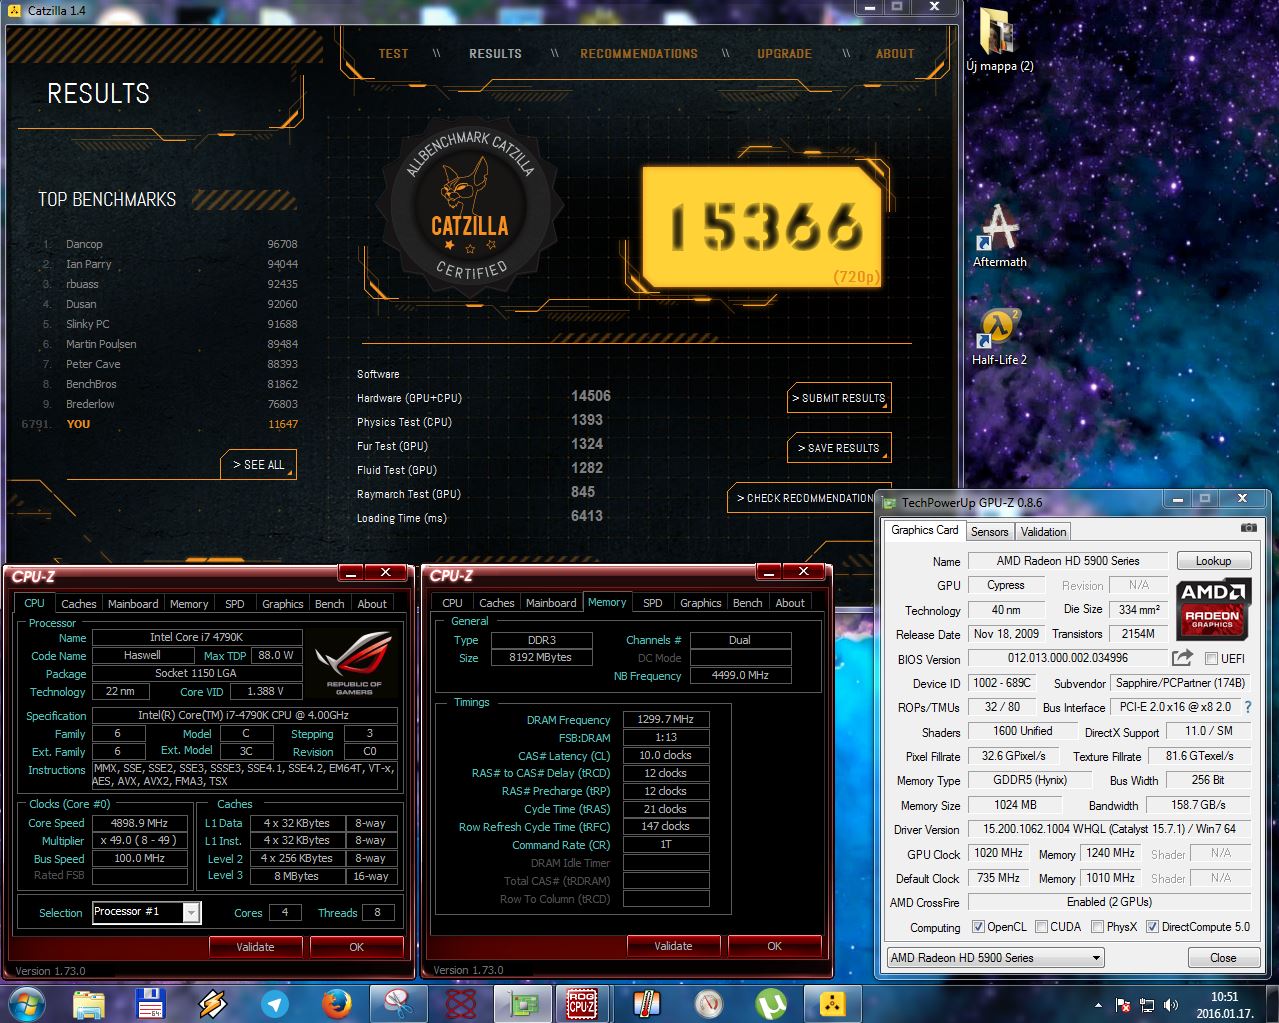Open Processor #1 selection dropdown
Image resolution: width=1279 pixels, height=1023 pixels.
click(147, 912)
